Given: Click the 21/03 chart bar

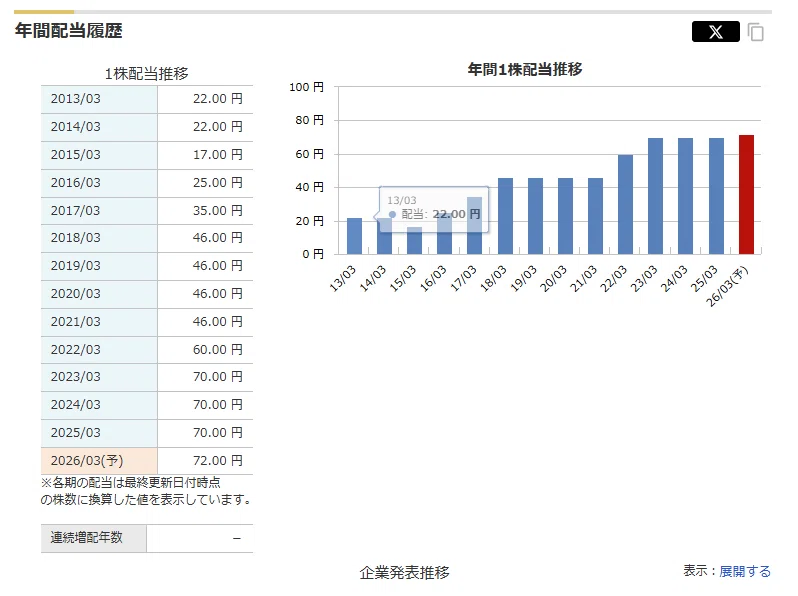Looking at the screenshot, I should pyautogui.click(x=595, y=216).
